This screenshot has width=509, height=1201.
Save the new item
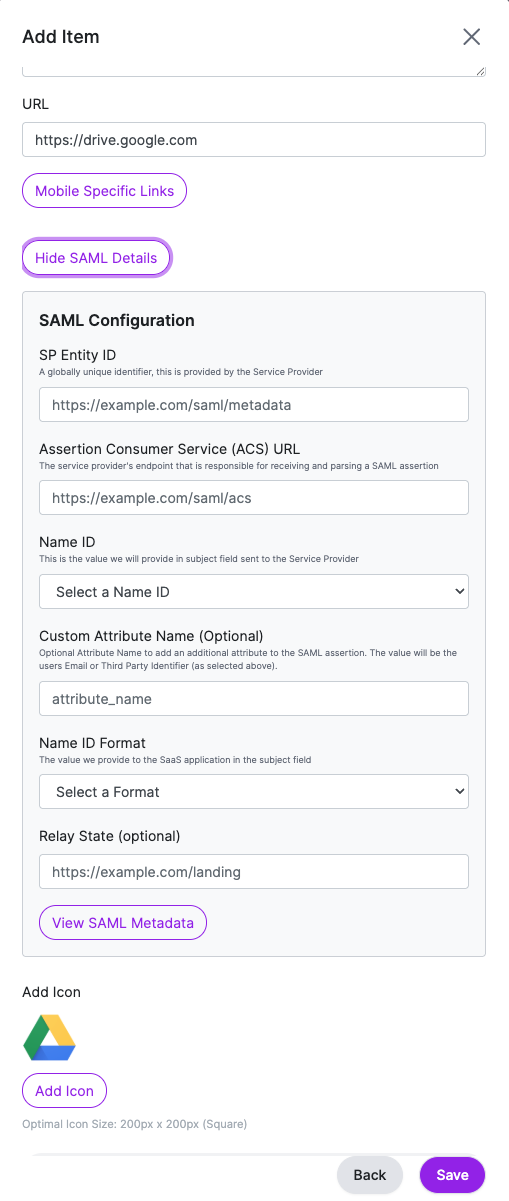pyautogui.click(x=452, y=1175)
